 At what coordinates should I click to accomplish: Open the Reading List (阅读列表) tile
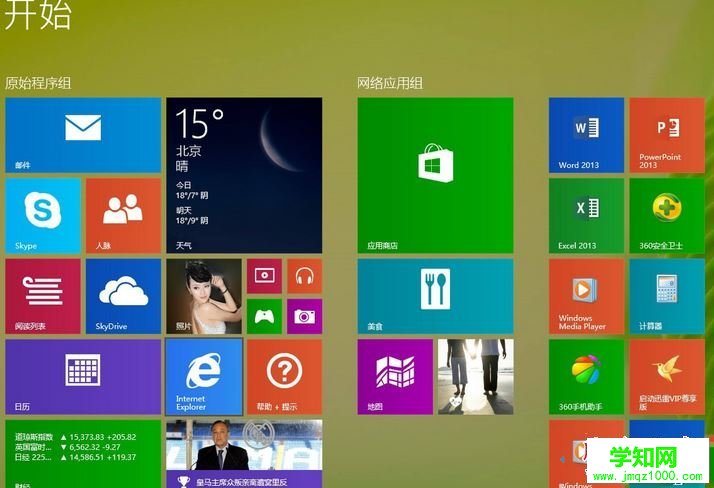43,296
